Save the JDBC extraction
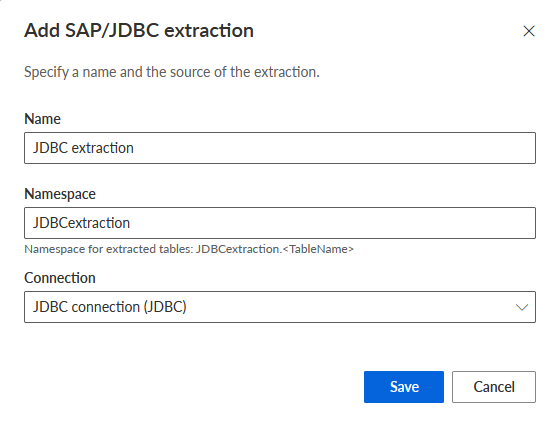 pyautogui.click(x=404, y=387)
